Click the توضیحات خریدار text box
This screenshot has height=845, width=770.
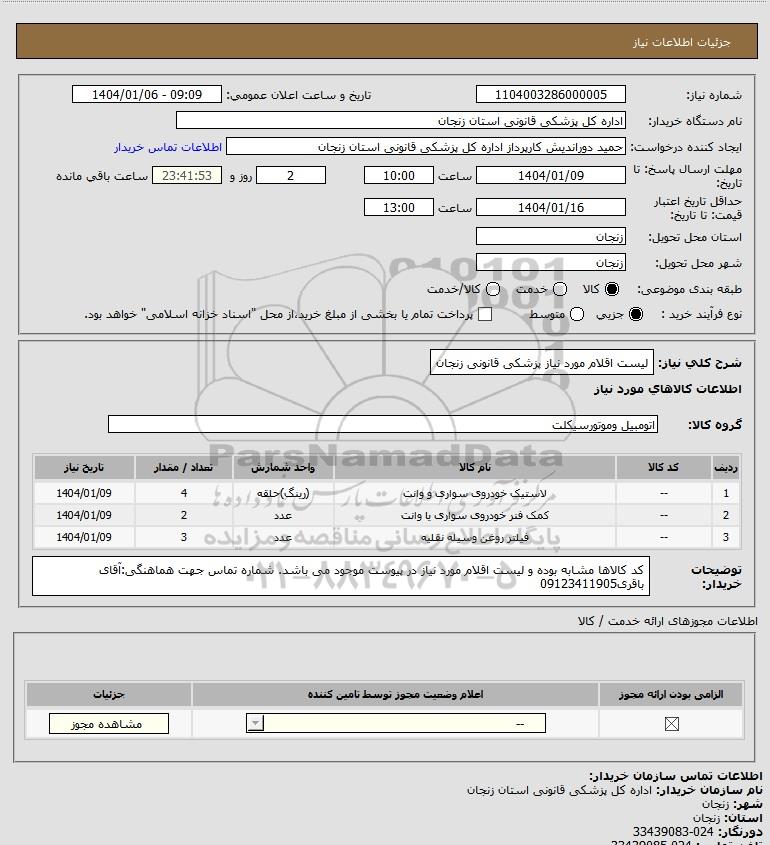click(341, 577)
